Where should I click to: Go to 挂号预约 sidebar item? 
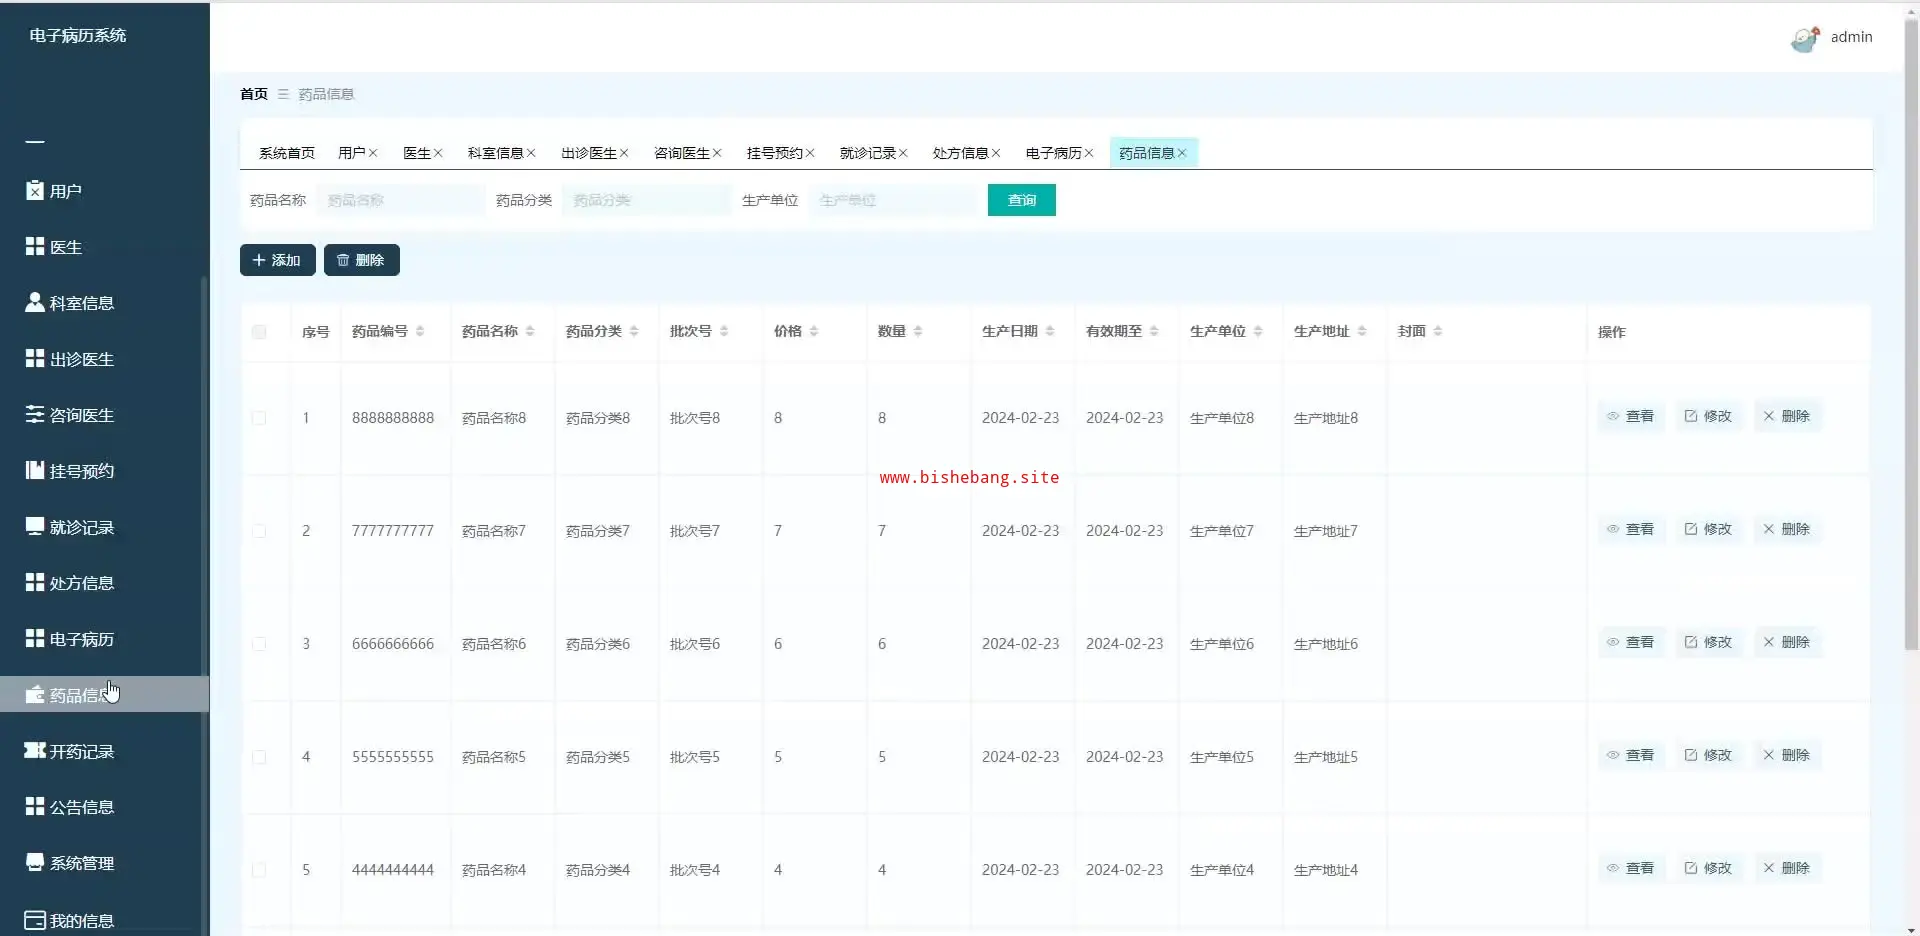[x=81, y=471]
